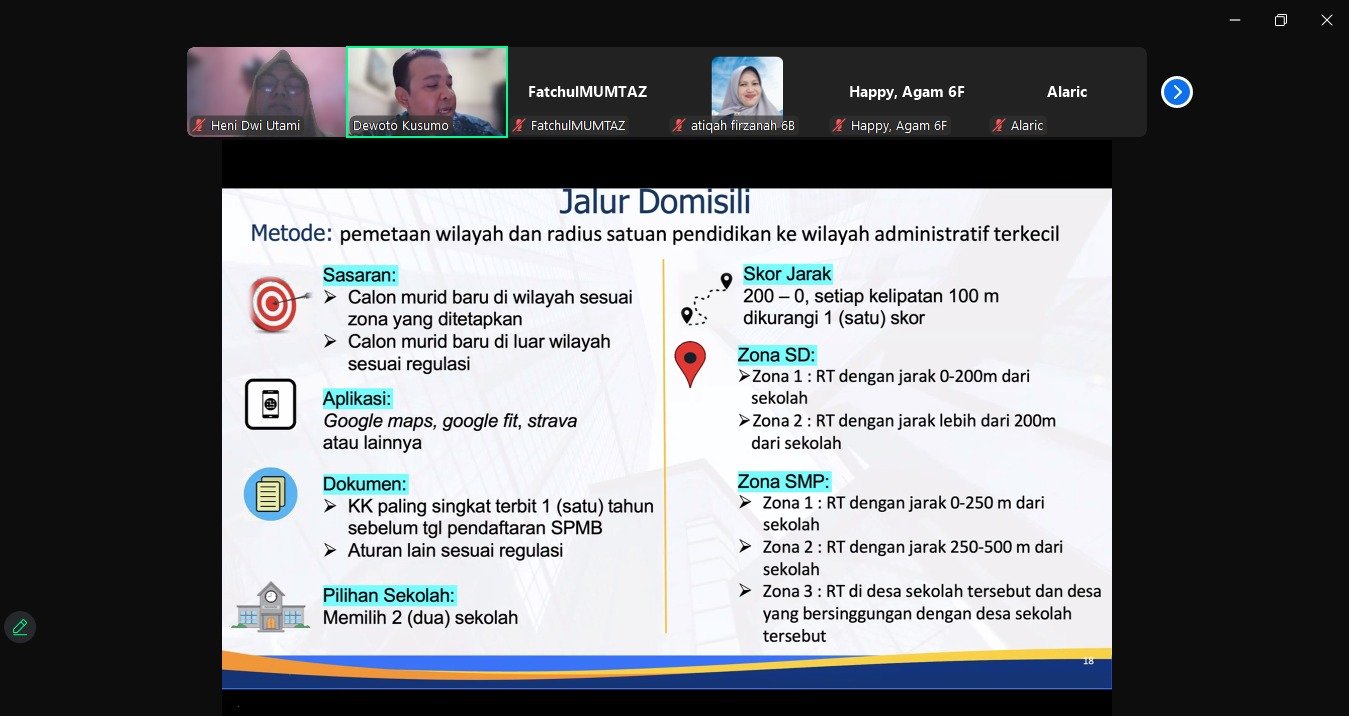The width and height of the screenshot is (1349, 716).
Task: Select Heni Dwi Utami's video thumbnail
Action: pos(266,91)
